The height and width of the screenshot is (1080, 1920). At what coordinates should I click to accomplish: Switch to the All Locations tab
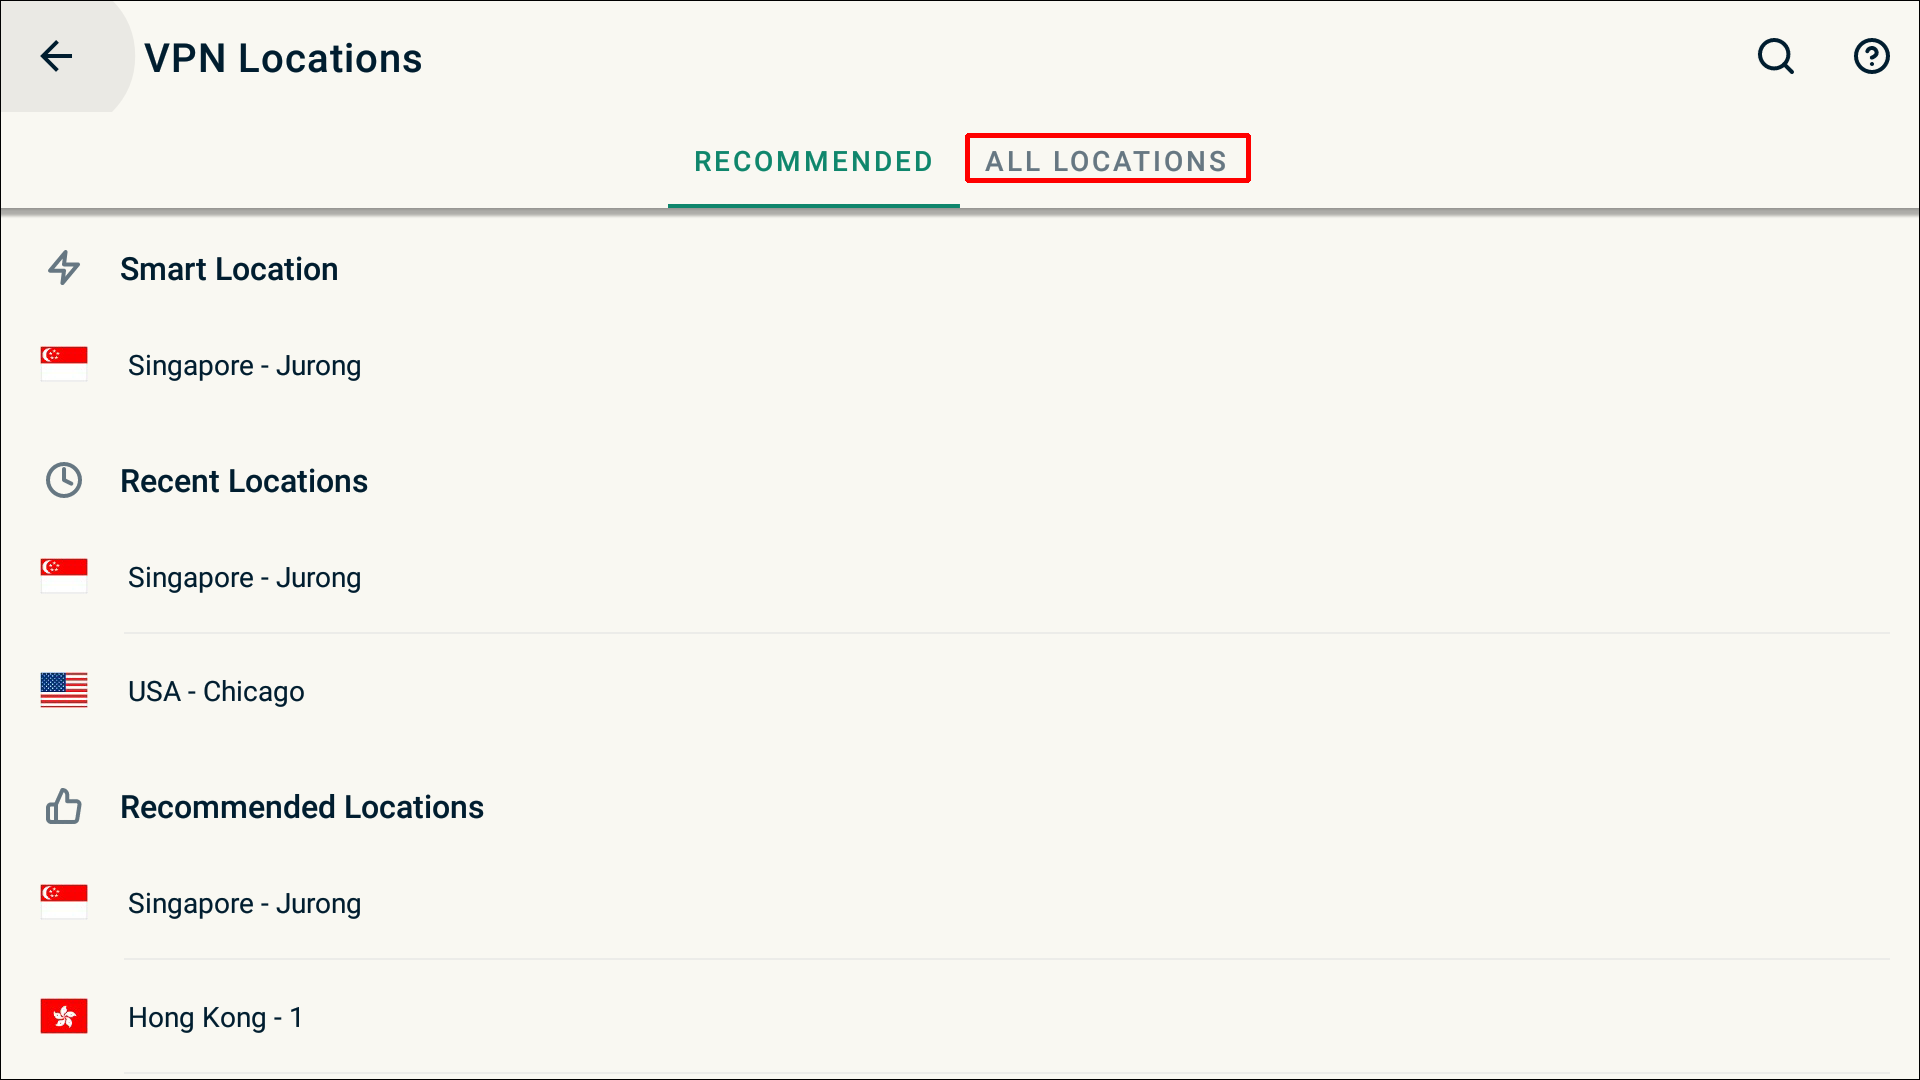pos(1106,161)
